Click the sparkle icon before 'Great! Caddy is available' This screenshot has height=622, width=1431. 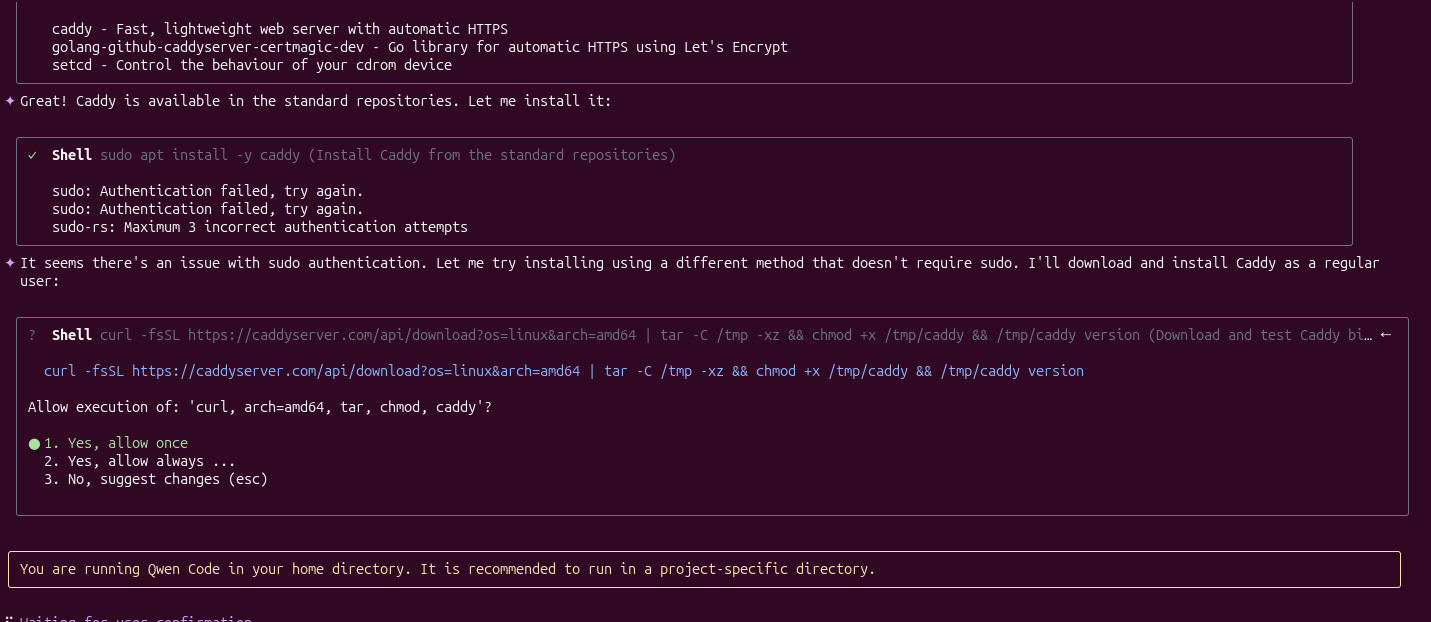click(9, 100)
